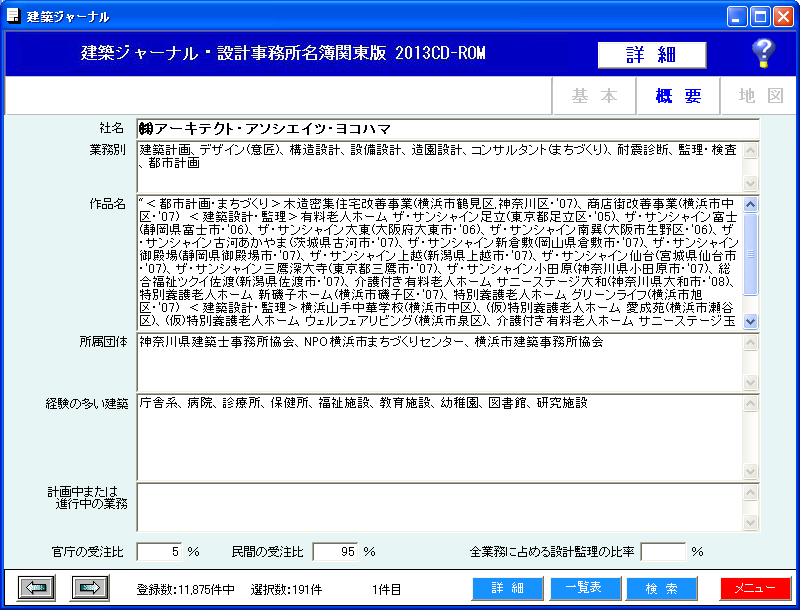Click the empty 計画中または進行中の業務 field
Screen dimensions: 800x610
point(440,507)
